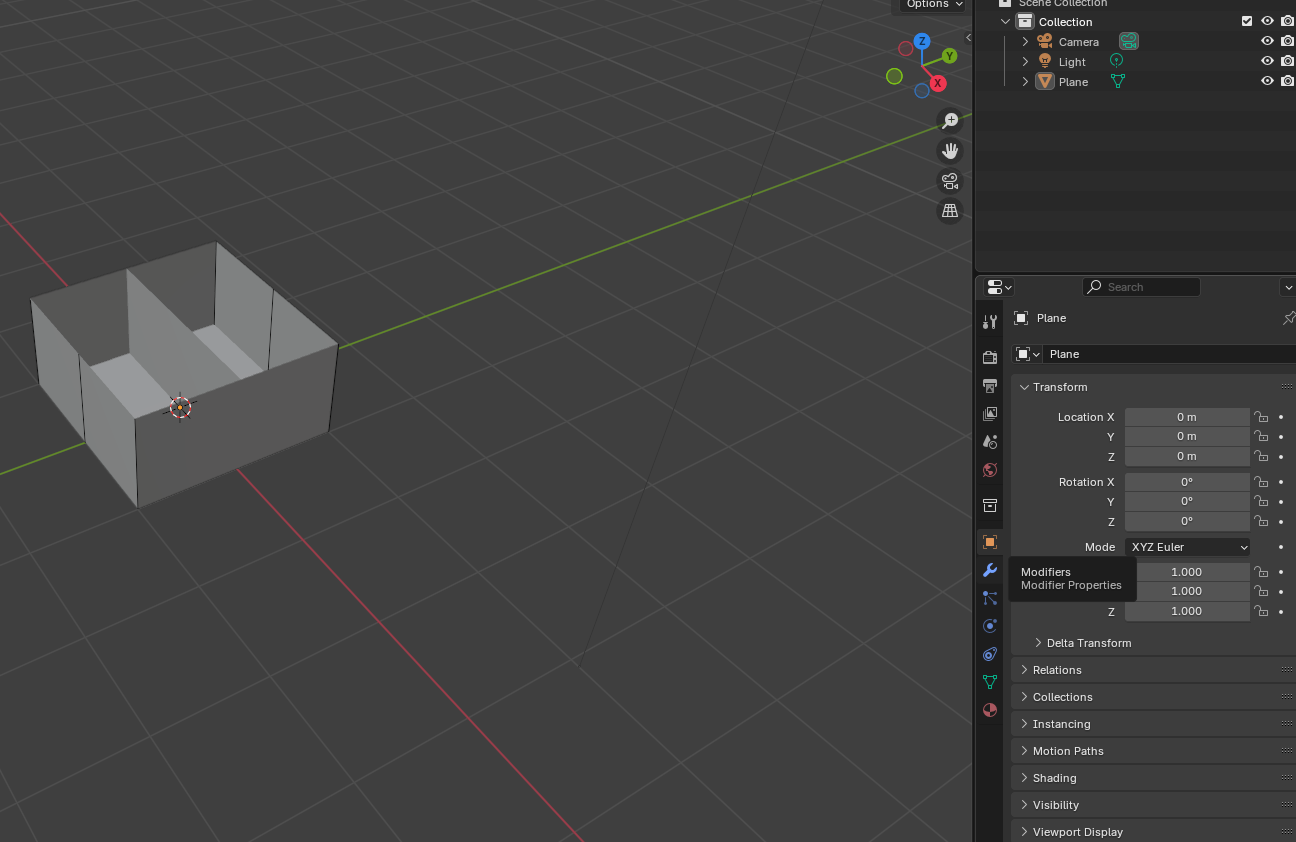Viewport: 1296px width, 842px height.
Task: Open the Render properties tab
Action: tap(990, 357)
